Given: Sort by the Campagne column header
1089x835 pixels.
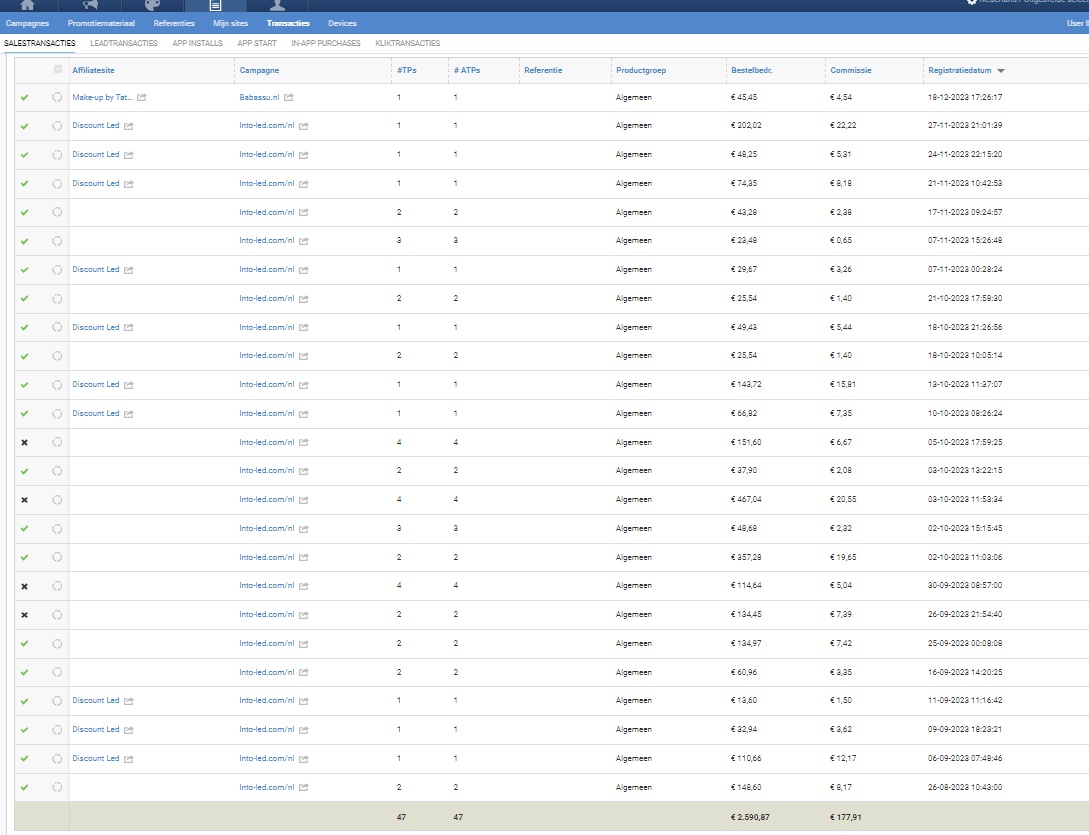Looking at the screenshot, I should [x=259, y=70].
